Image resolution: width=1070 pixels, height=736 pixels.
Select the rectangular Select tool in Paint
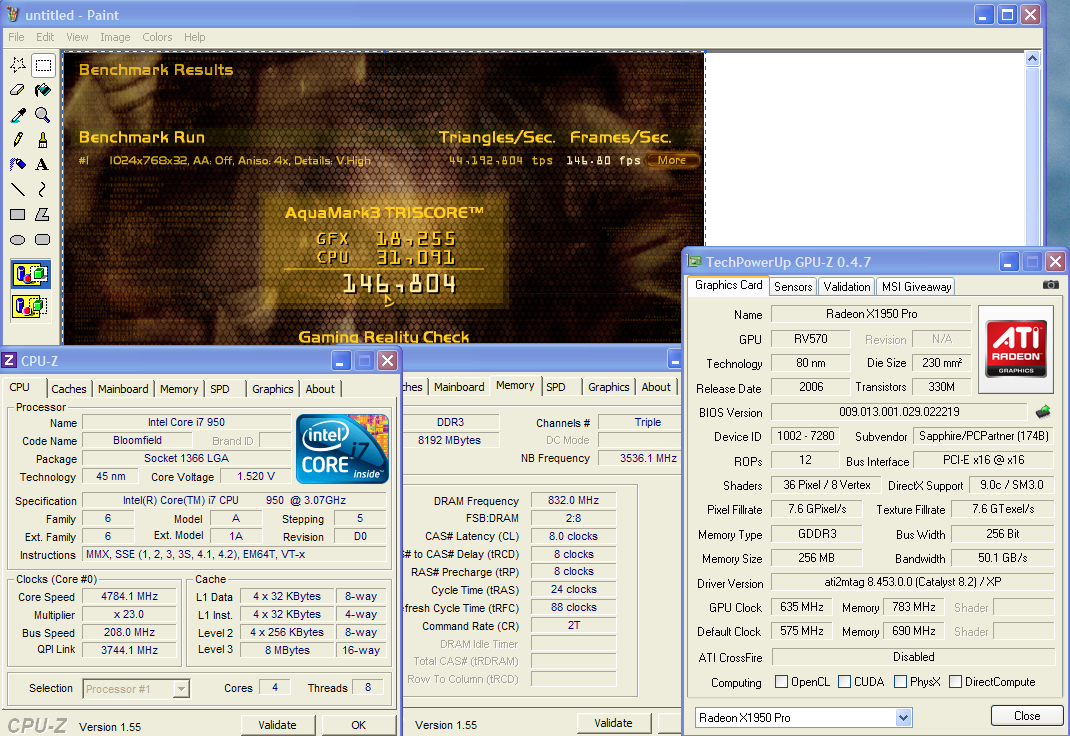(x=43, y=65)
